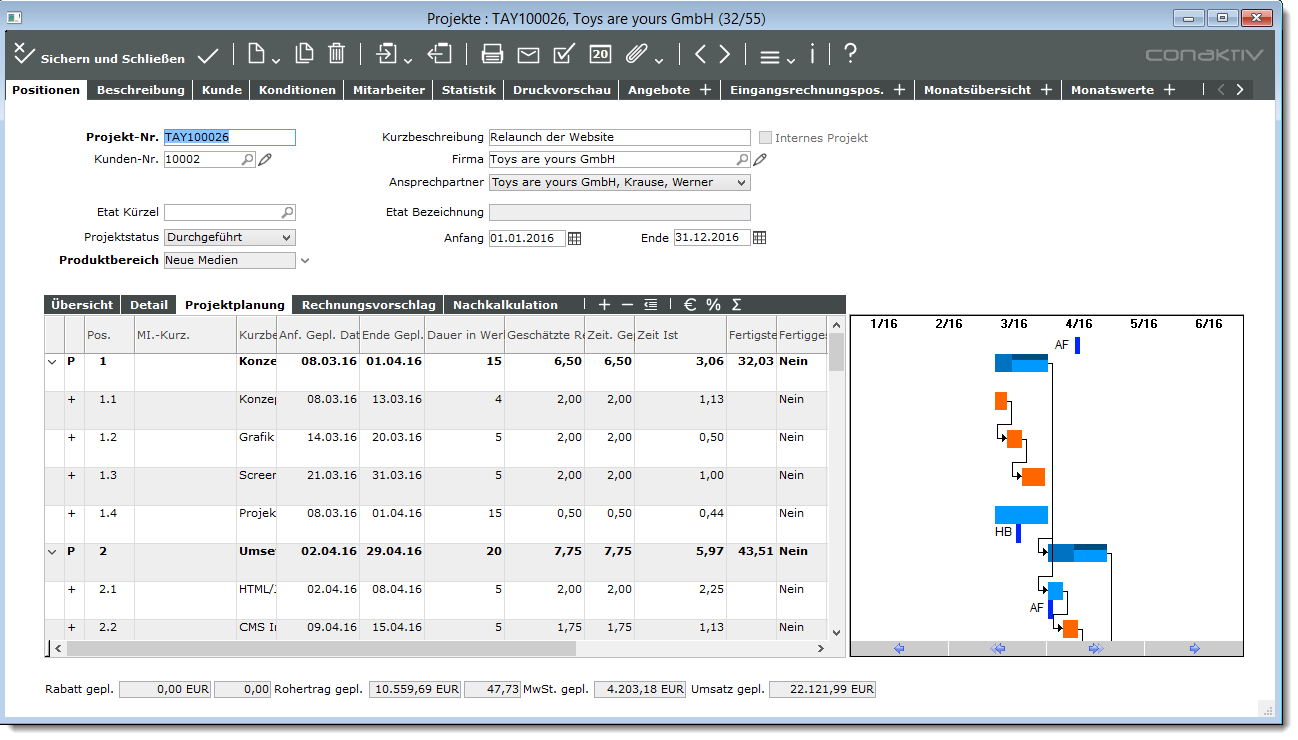
Task: Expand the Produktbereich chevron
Action: [x=306, y=261]
